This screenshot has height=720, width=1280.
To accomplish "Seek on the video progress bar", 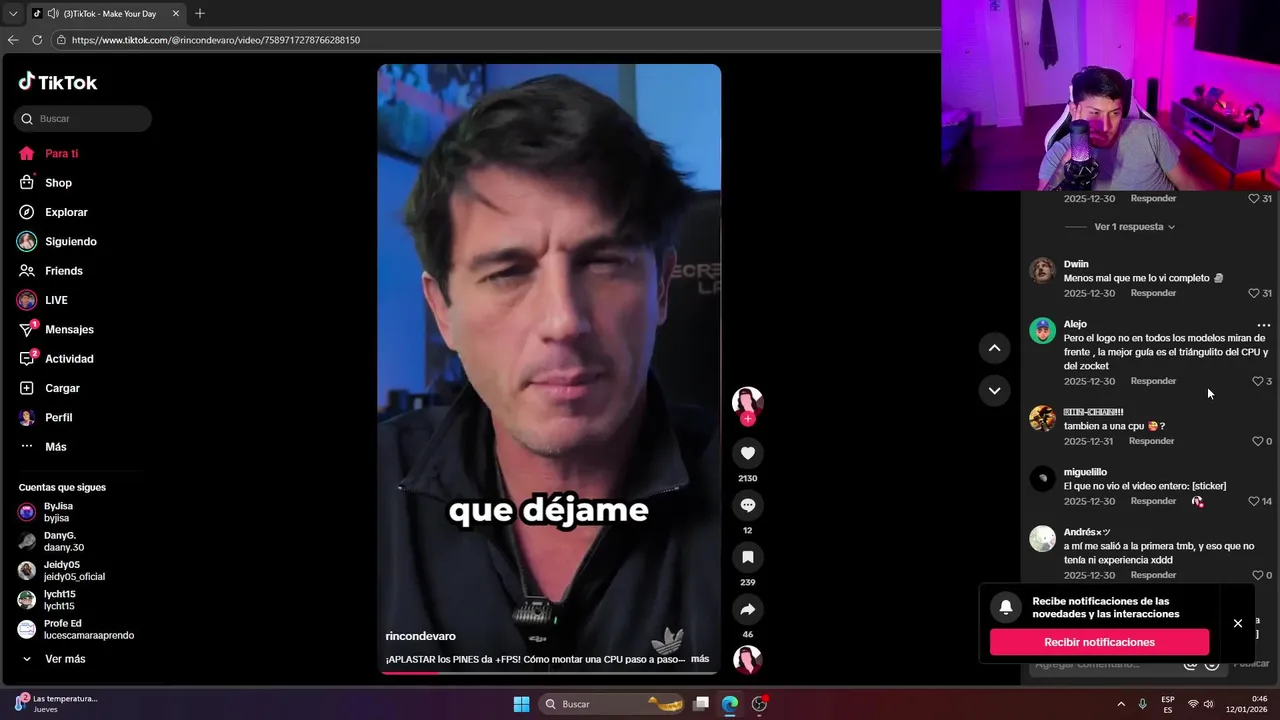I will 549,673.
